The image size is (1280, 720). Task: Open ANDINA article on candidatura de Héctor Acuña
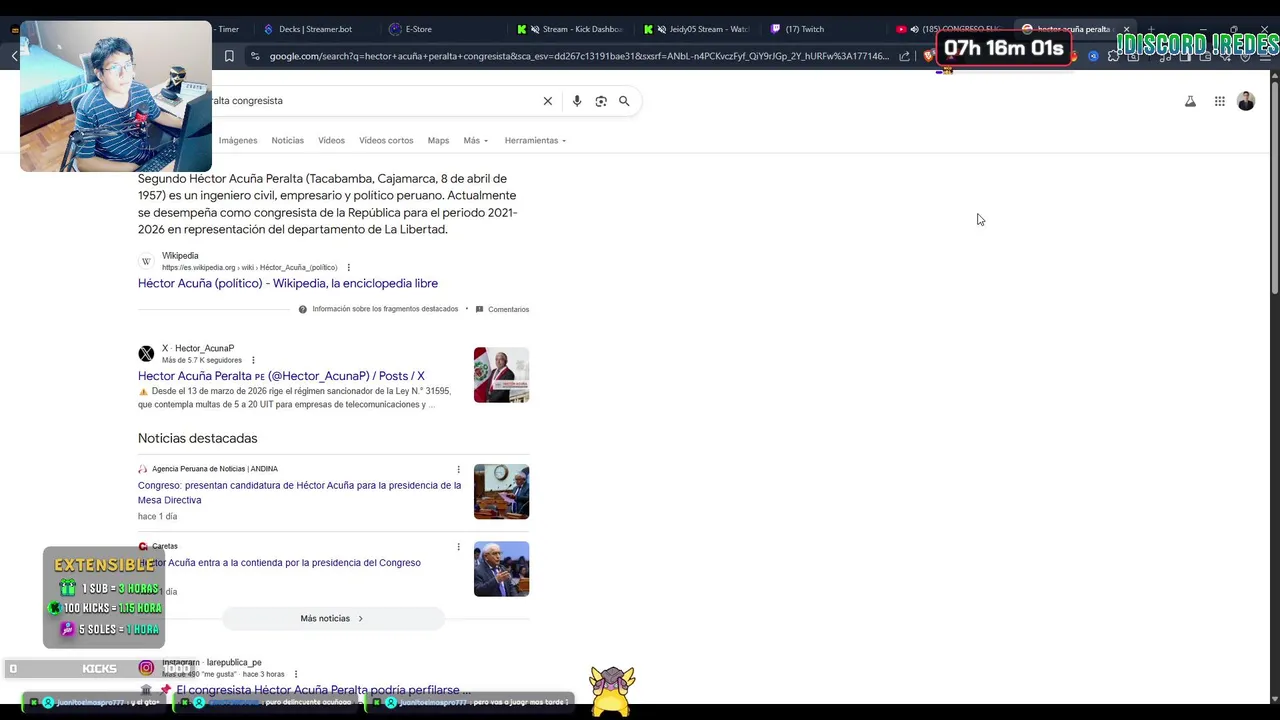pyautogui.click(x=300, y=492)
